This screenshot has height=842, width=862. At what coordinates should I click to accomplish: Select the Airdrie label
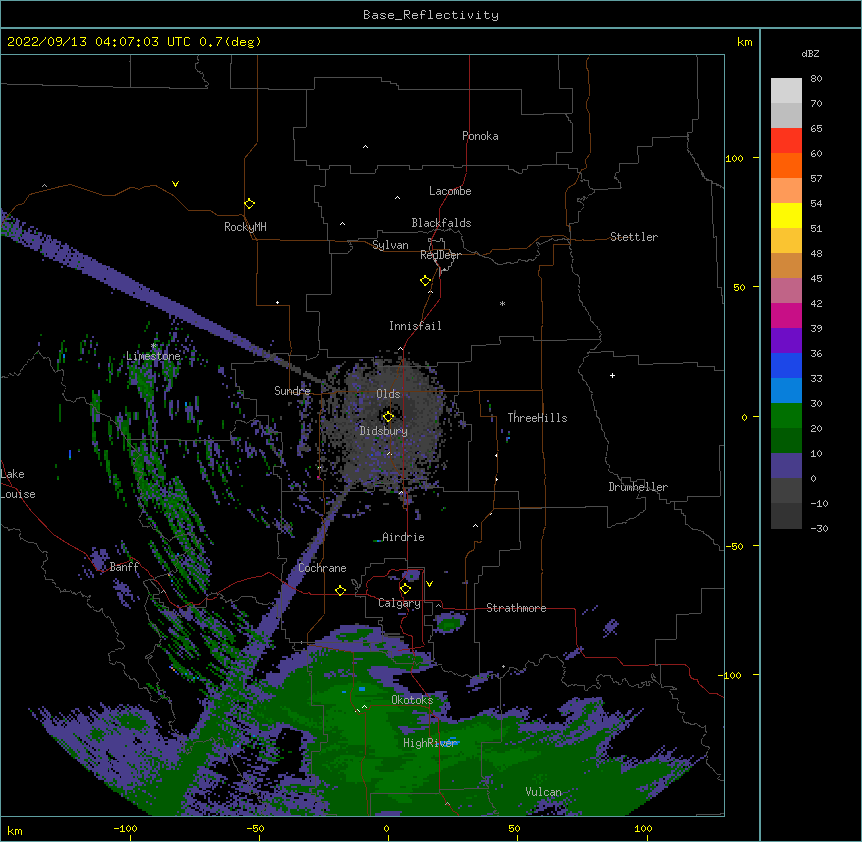tap(403, 537)
